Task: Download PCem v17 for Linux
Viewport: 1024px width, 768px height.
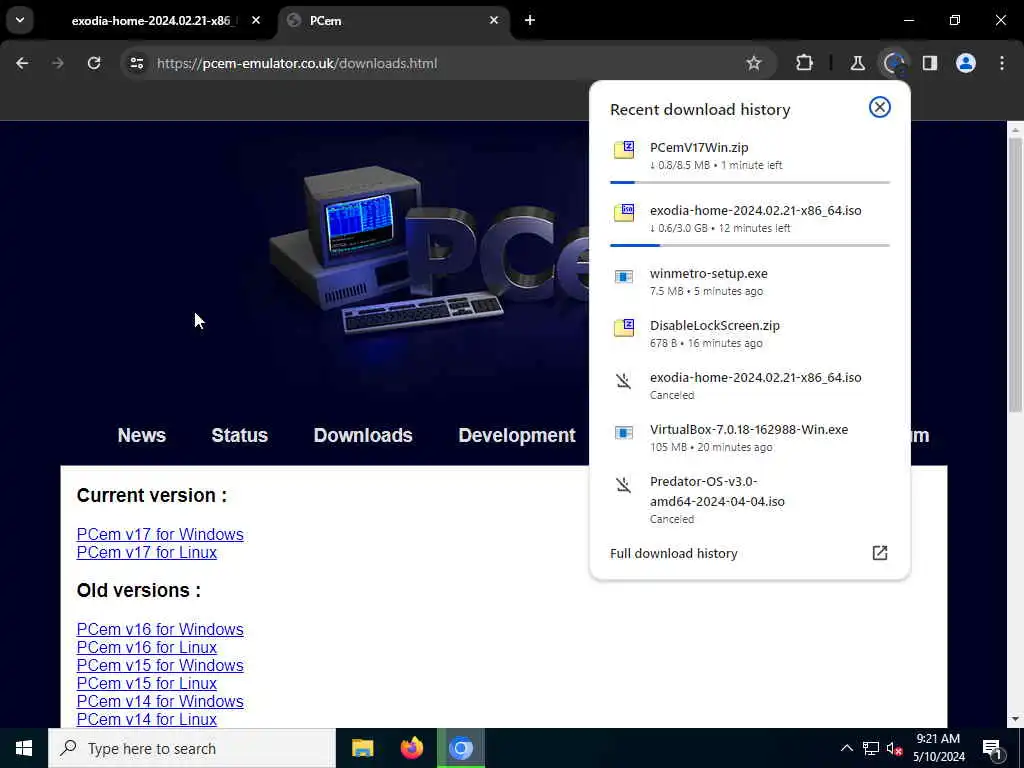Action: (147, 552)
